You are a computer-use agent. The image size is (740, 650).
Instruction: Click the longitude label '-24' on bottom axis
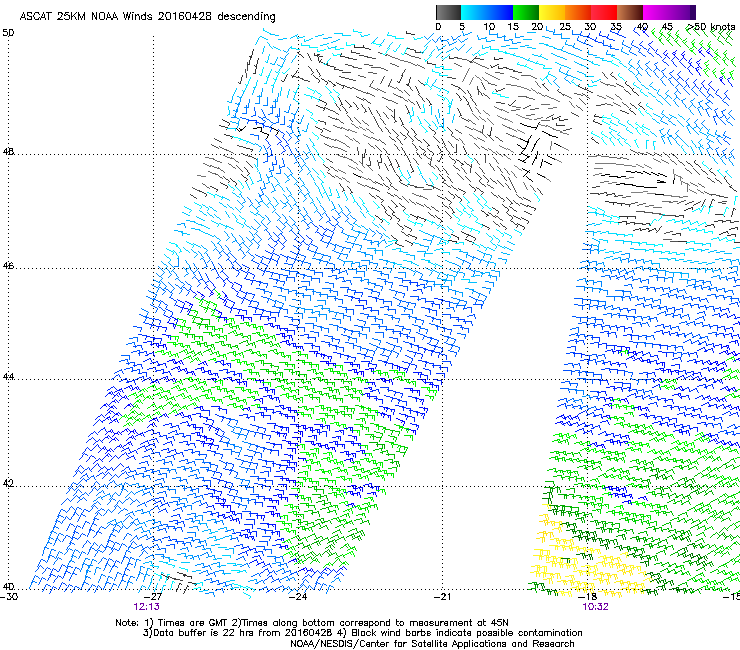point(298,597)
